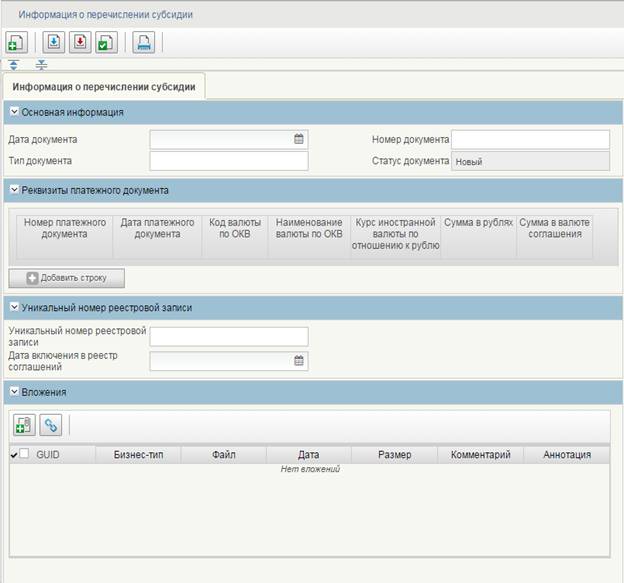Collapse the Основная информация section

click(x=14, y=112)
